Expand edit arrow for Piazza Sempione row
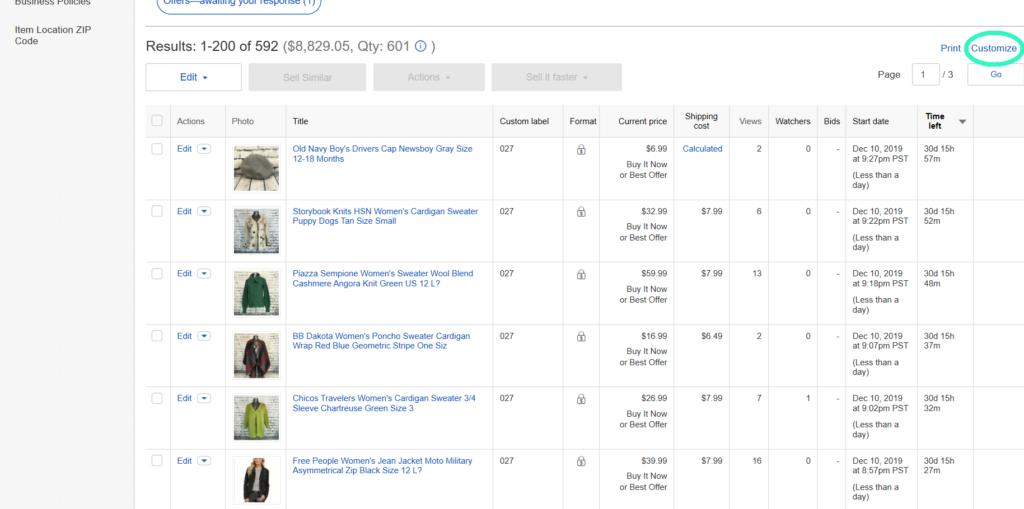The height and width of the screenshot is (509, 1024). click(x=204, y=274)
